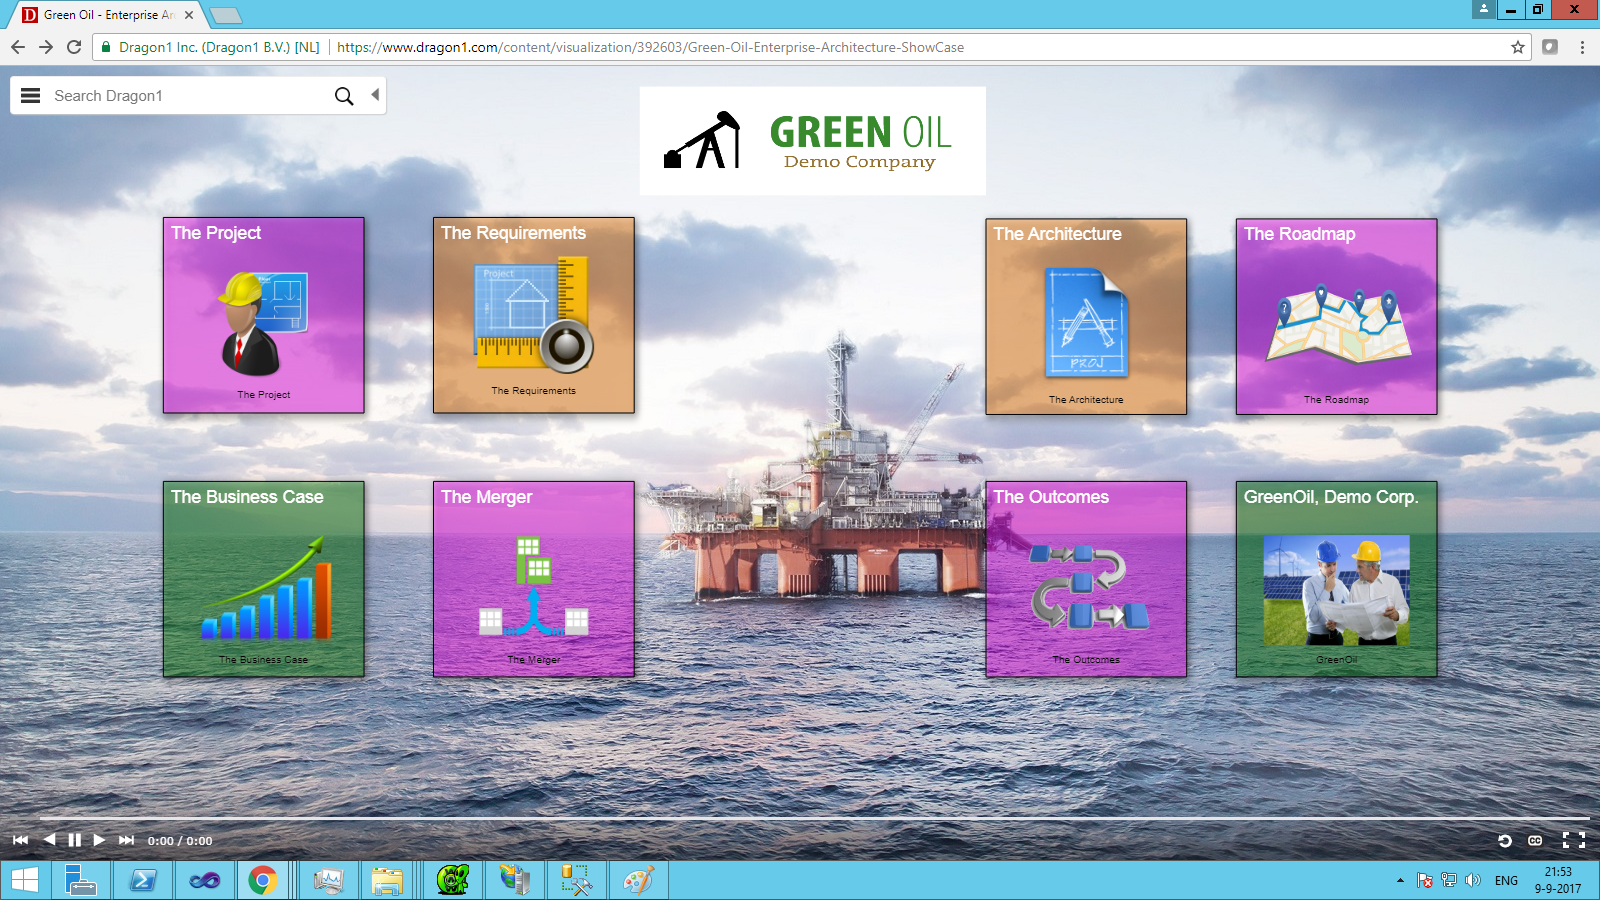The image size is (1600, 900).
Task: Click the magnifier search icon
Action: click(344, 96)
